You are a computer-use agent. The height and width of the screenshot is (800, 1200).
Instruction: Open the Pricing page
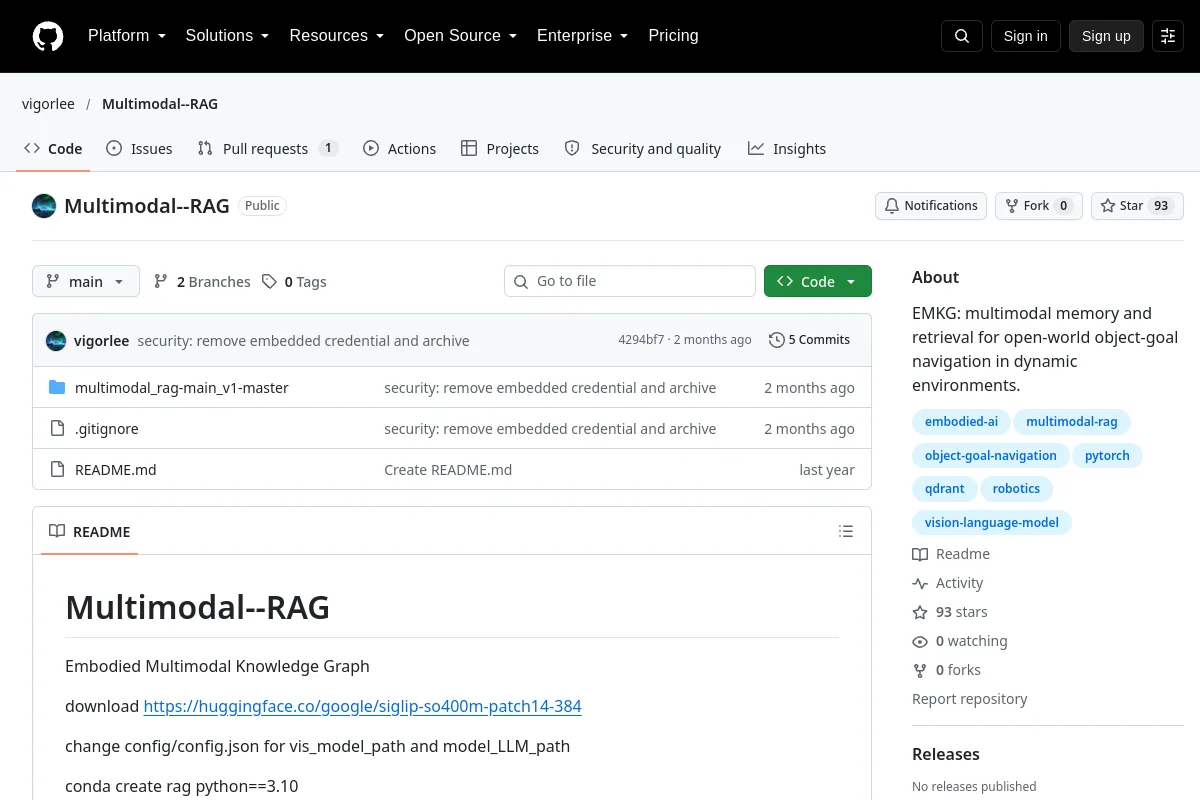coord(673,36)
